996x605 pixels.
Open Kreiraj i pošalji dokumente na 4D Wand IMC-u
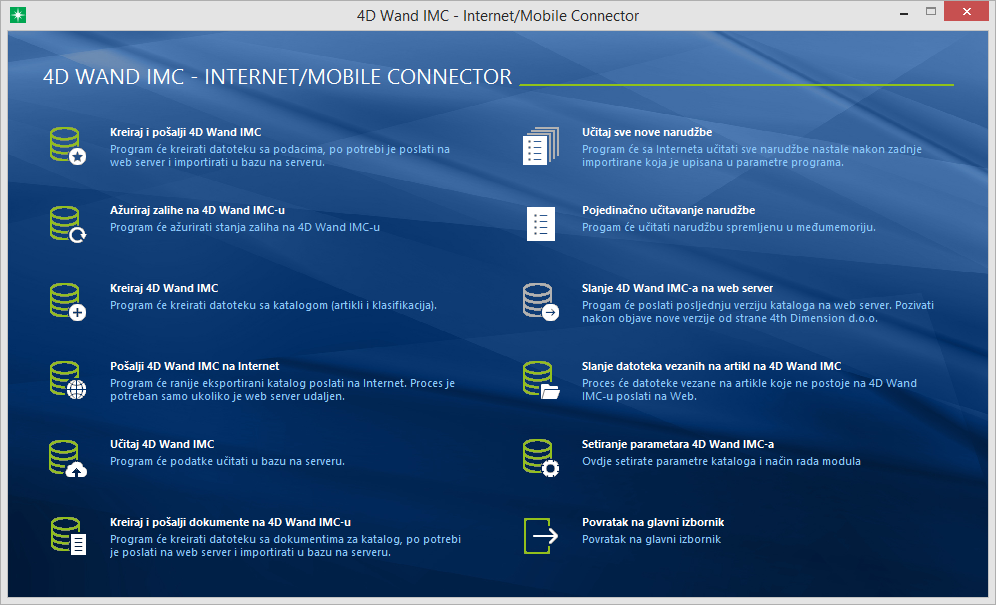coord(231,522)
